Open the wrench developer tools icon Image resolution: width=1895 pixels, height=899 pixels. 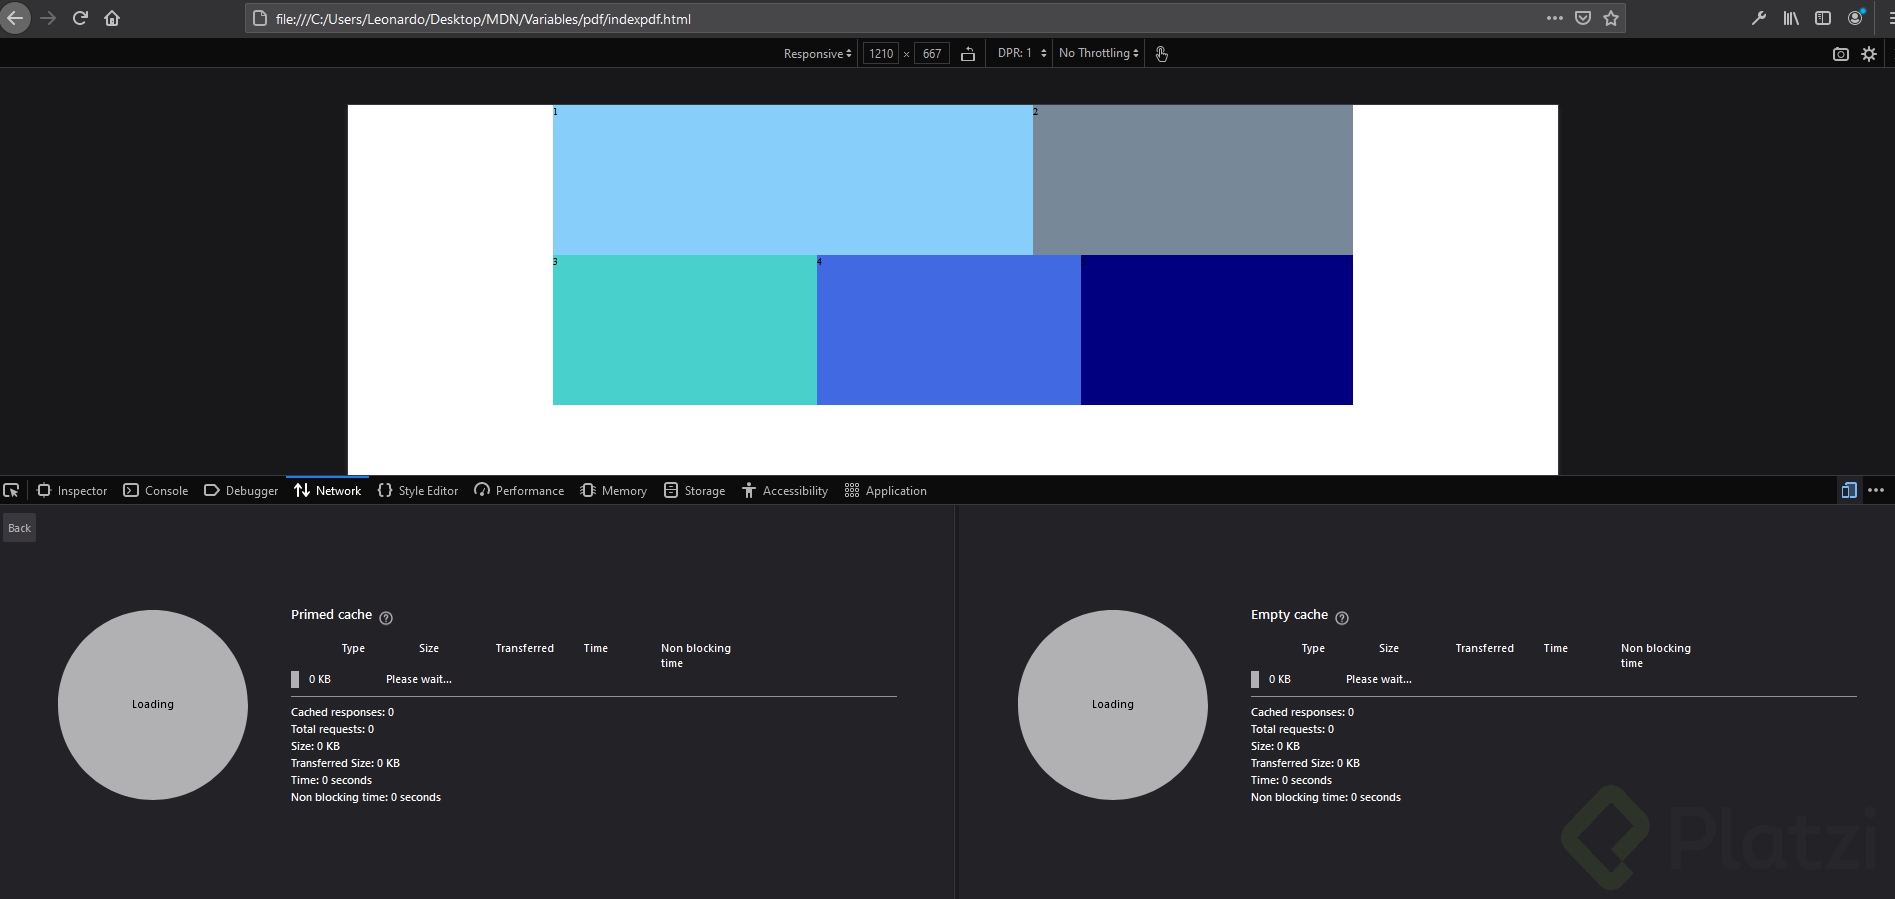pyautogui.click(x=1758, y=18)
